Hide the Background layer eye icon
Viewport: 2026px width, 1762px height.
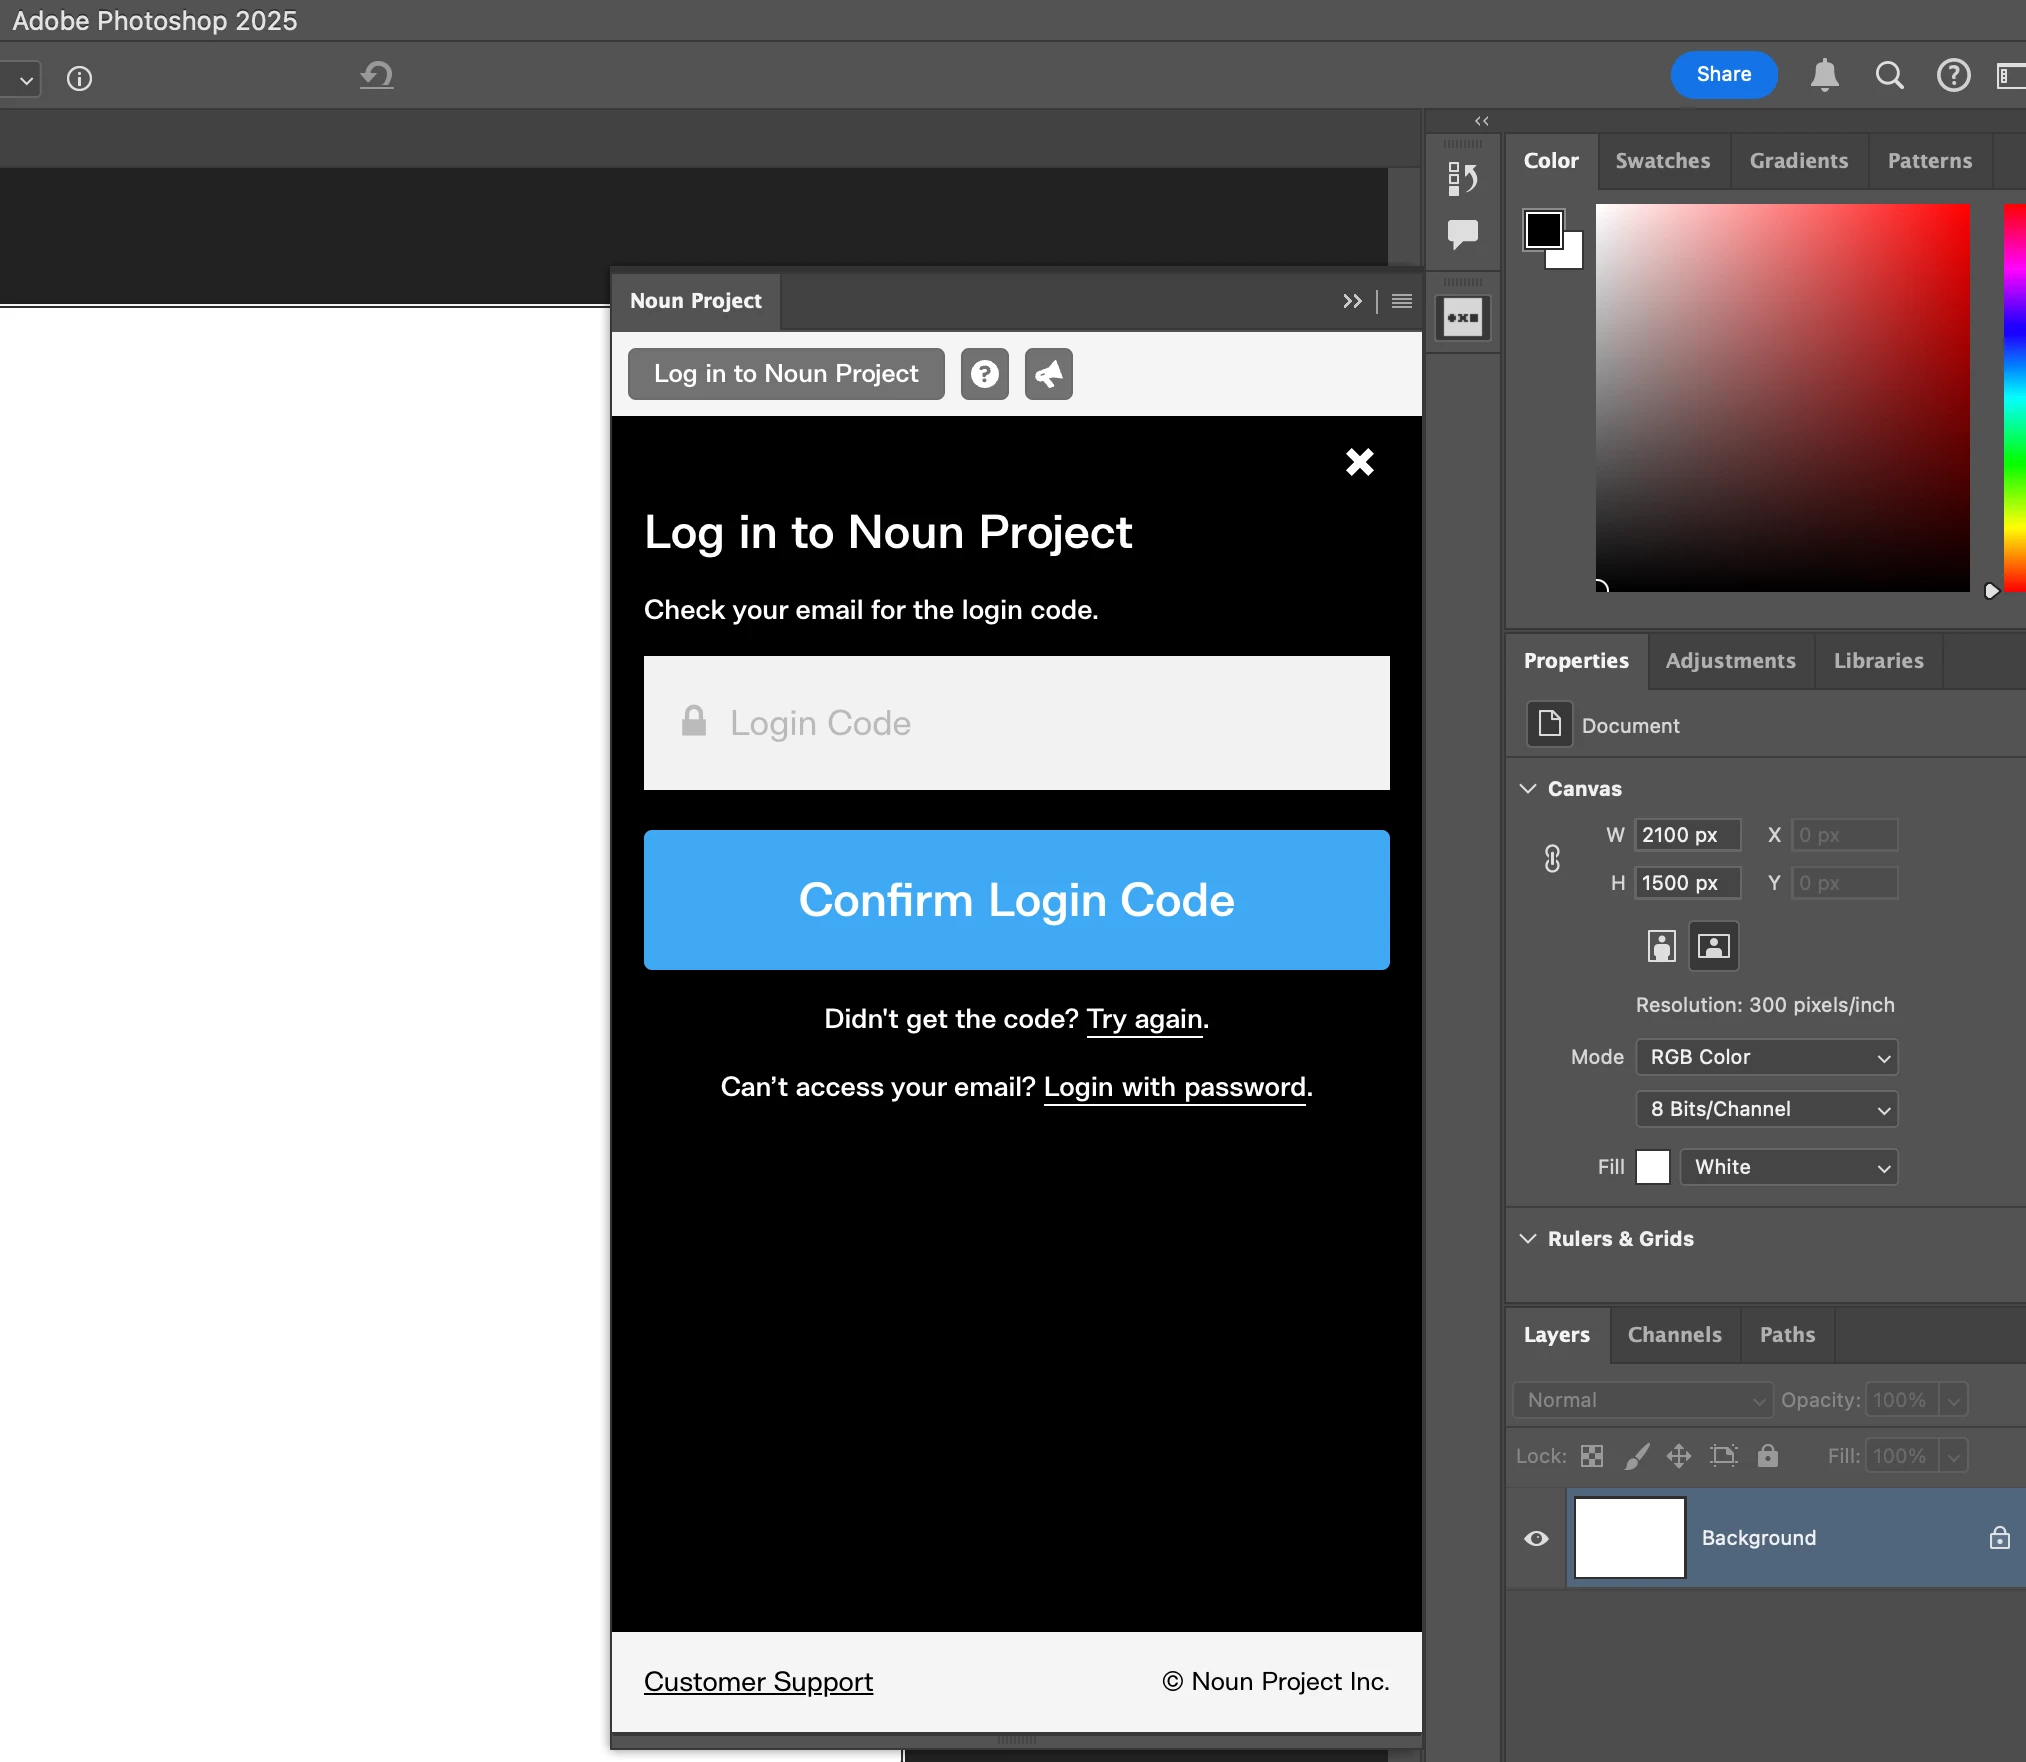coord(1536,1538)
